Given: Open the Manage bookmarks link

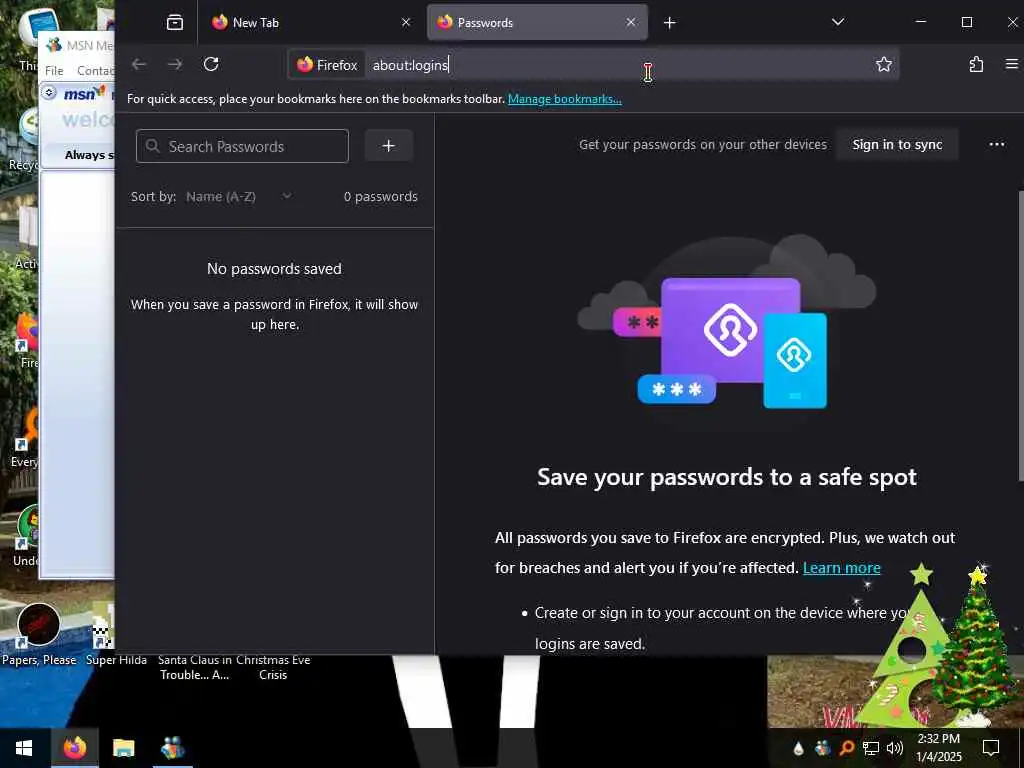Looking at the screenshot, I should (564, 99).
